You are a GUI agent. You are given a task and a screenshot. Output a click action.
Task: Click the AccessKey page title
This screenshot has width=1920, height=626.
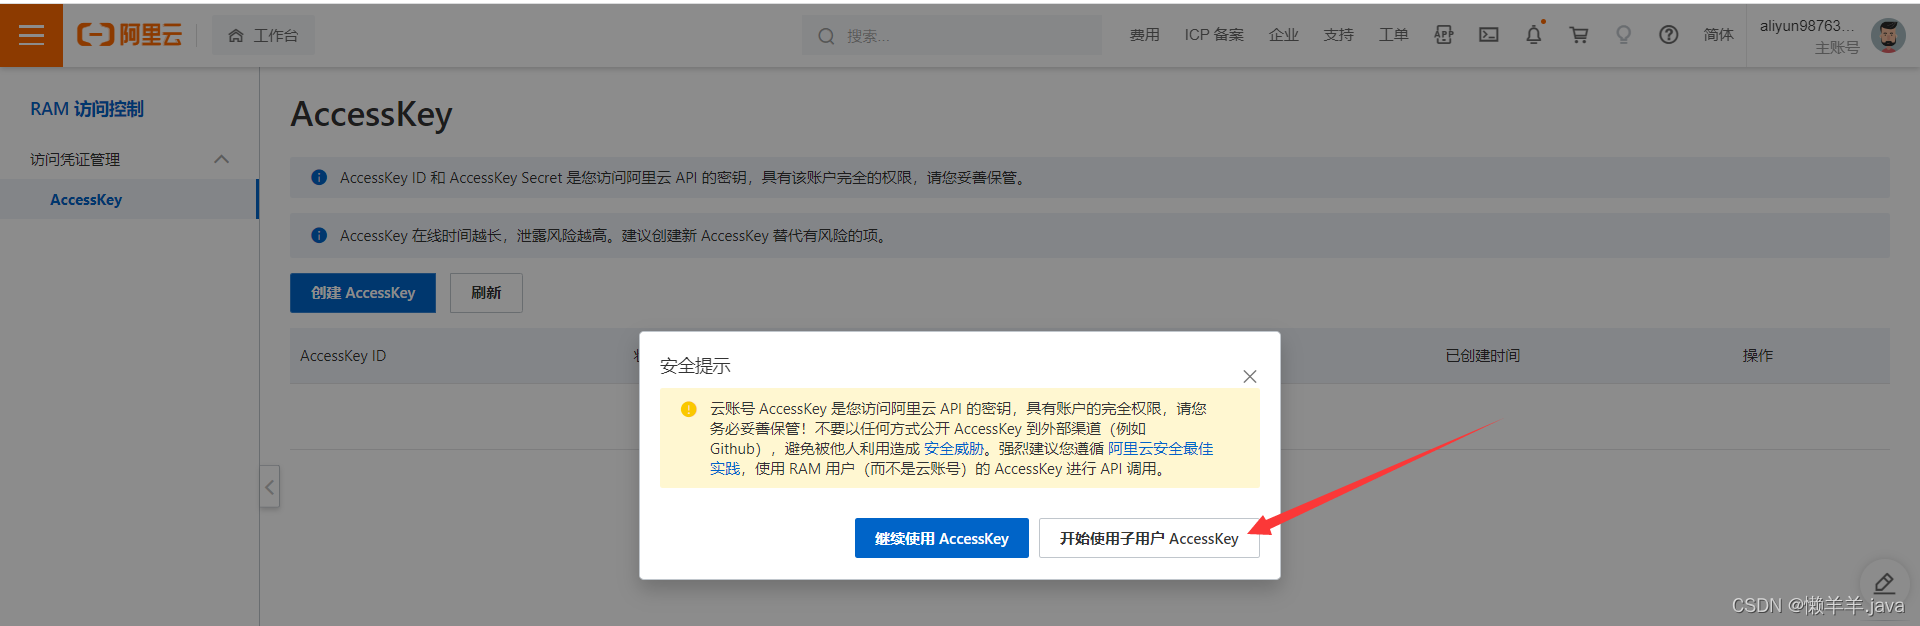tap(372, 114)
